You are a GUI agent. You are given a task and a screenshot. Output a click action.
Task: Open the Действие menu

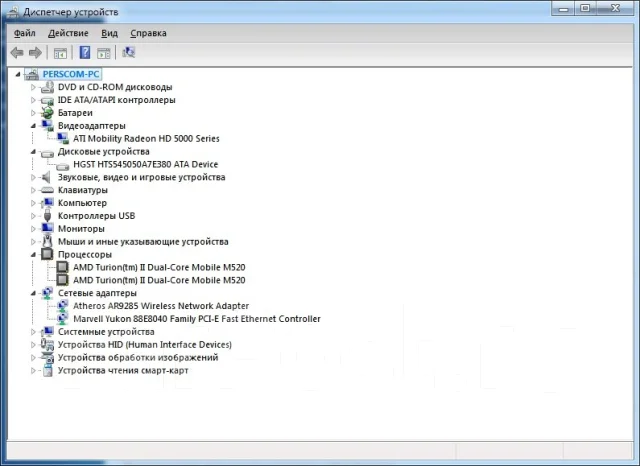point(68,33)
